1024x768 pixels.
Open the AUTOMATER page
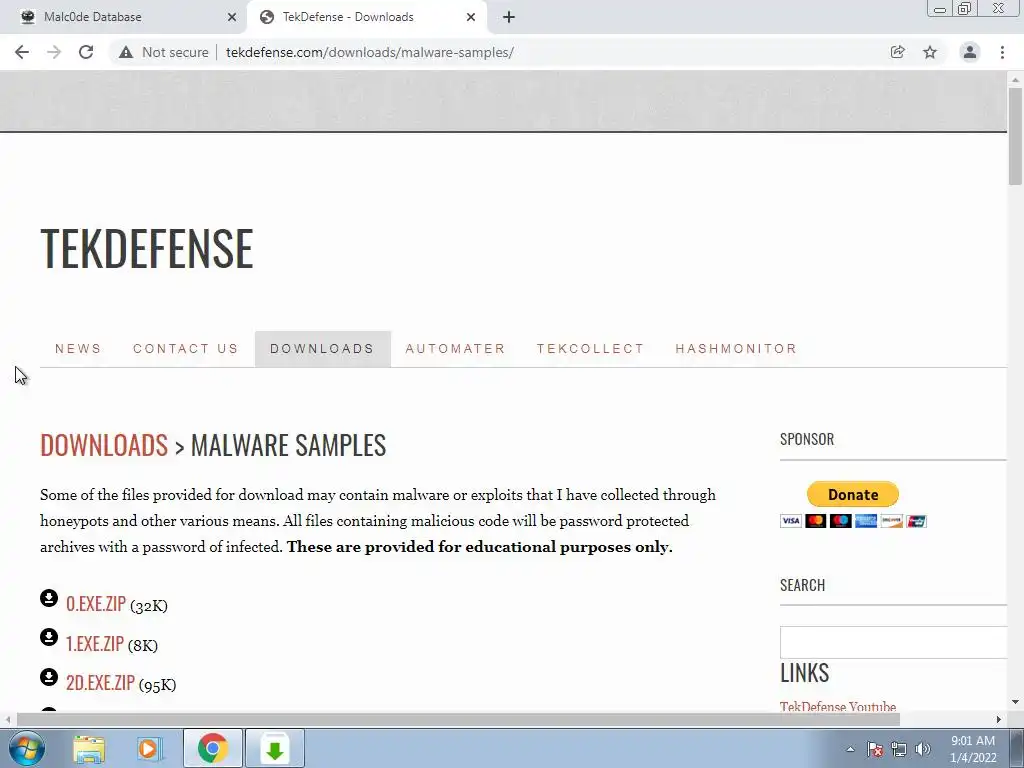[456, 349]
